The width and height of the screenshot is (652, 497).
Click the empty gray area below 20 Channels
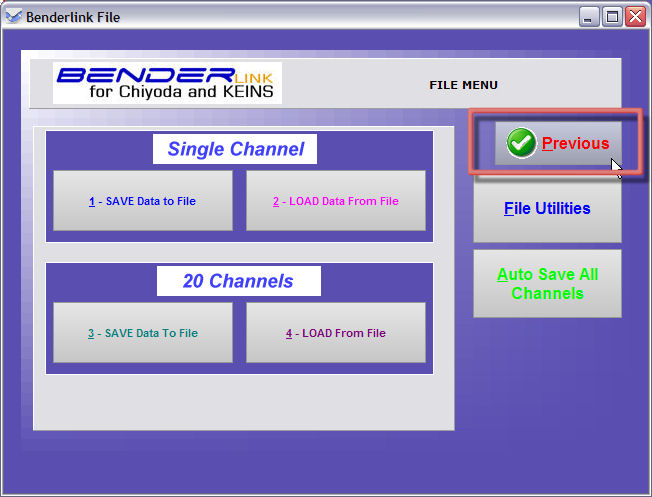coord(240,403)
